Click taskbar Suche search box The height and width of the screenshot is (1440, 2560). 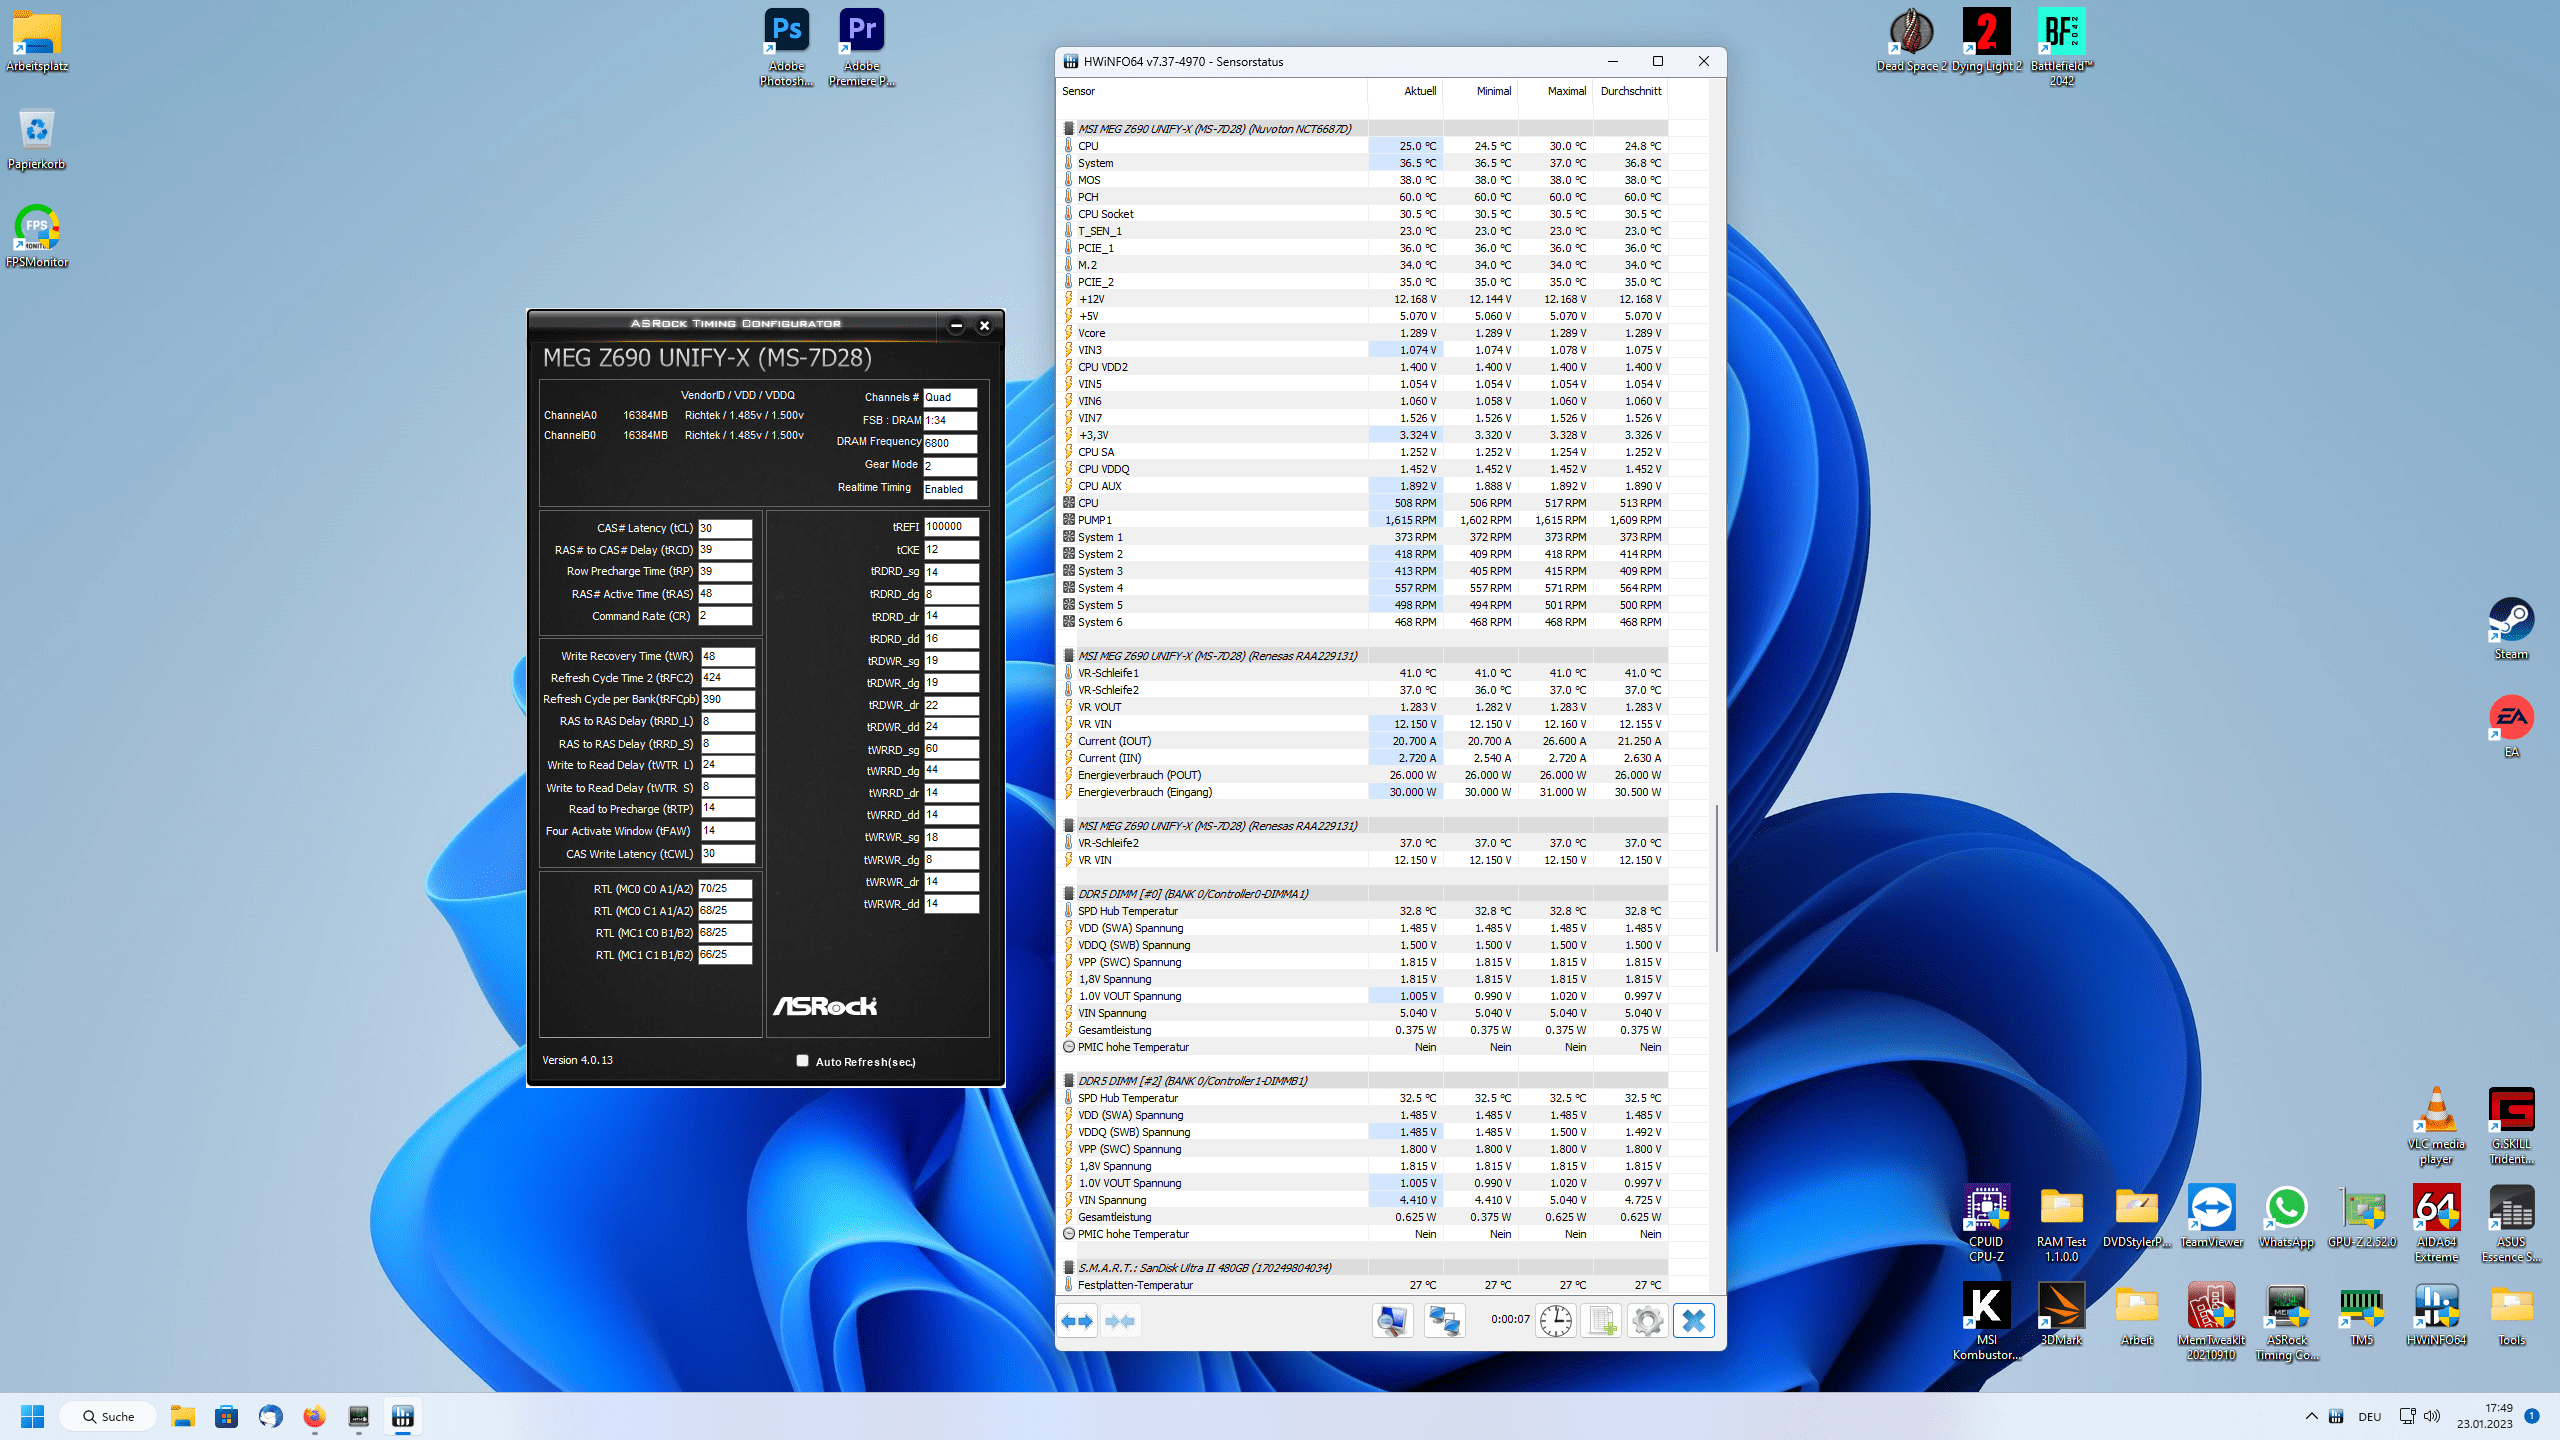coord(108,1416)
